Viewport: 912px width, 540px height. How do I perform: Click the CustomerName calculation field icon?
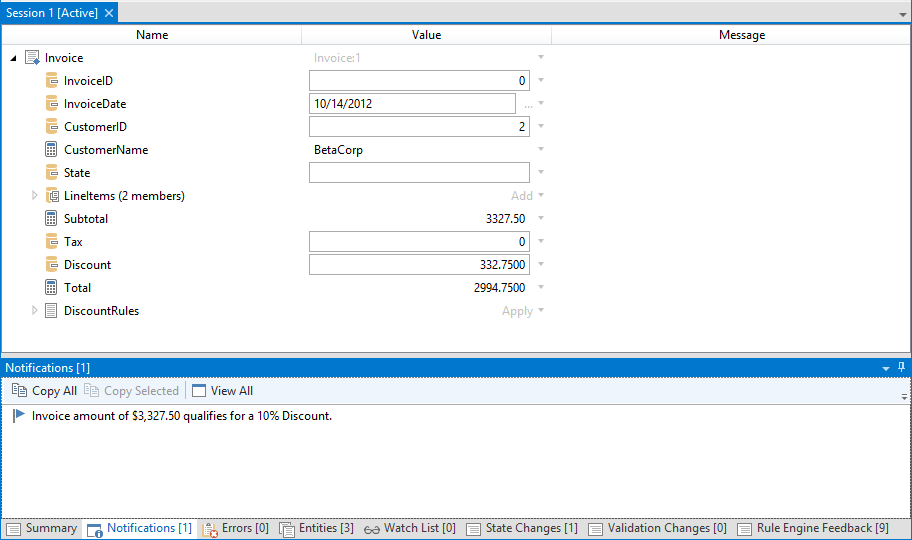point(52,150)
